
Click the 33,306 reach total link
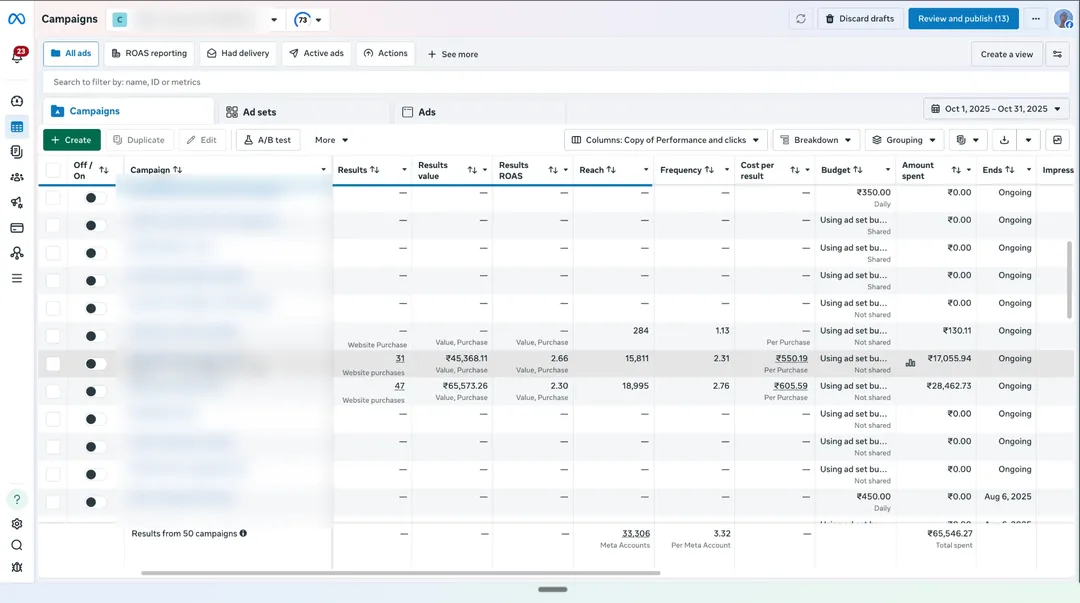(x=636, y=533)
